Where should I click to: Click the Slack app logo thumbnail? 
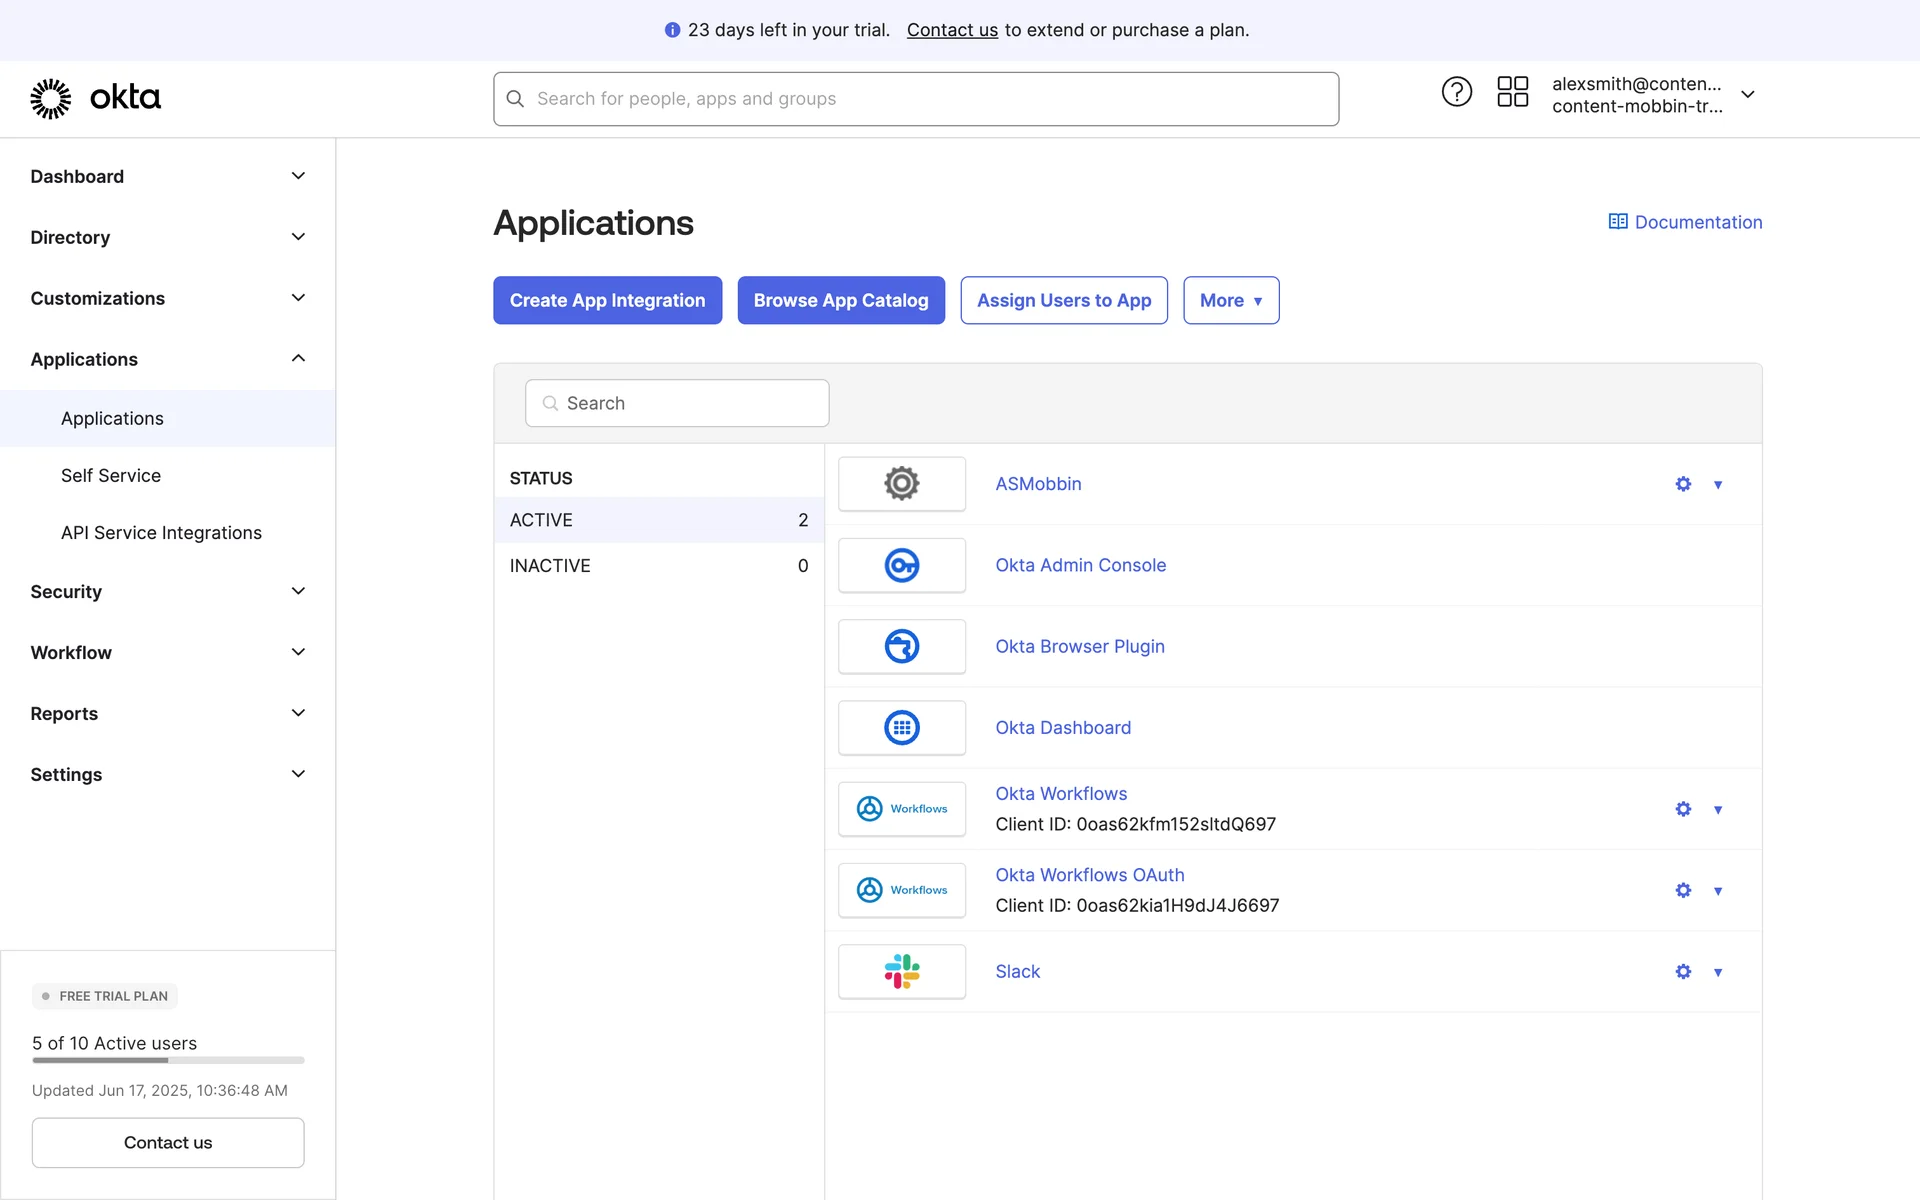(901, 971)
